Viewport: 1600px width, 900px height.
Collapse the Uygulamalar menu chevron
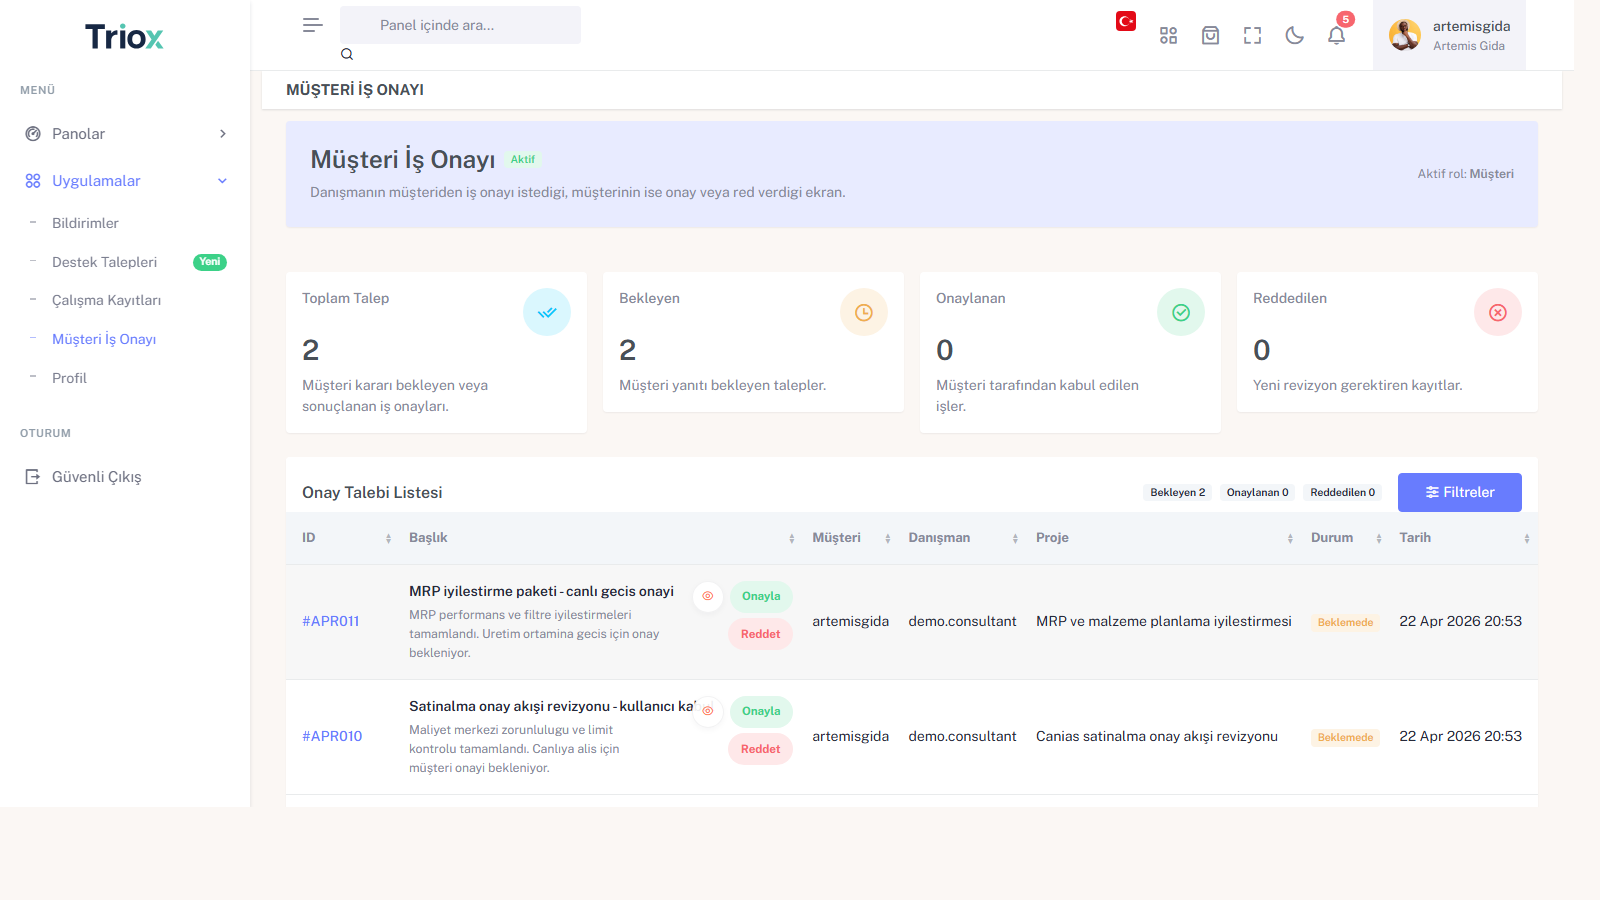(223, 181)
